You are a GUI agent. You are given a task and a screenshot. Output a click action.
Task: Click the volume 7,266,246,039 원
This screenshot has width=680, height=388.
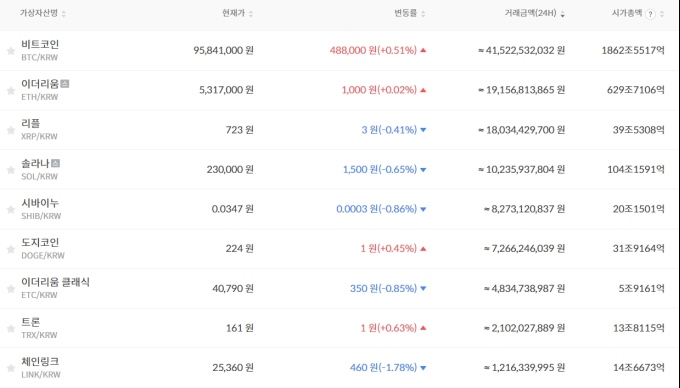(x=524, y=248)
